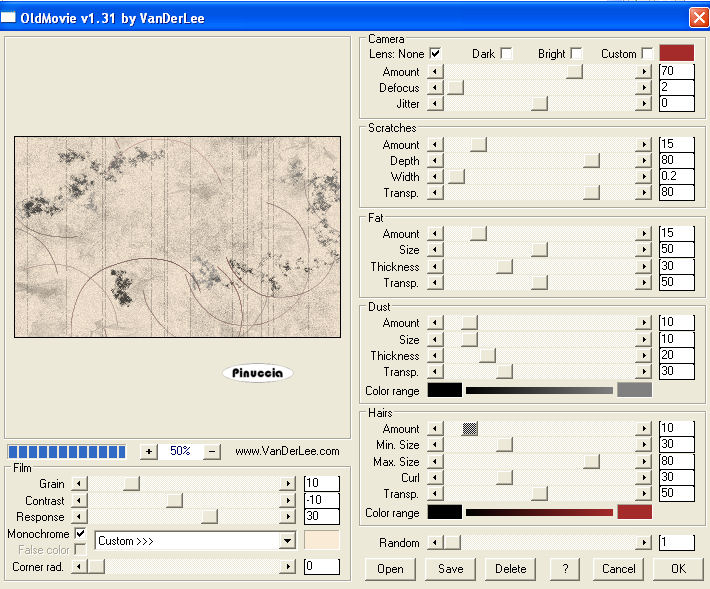Click the red Custom lens color swatch
Viewport: 710px width, 589px height.
click(x=676, y=53)
